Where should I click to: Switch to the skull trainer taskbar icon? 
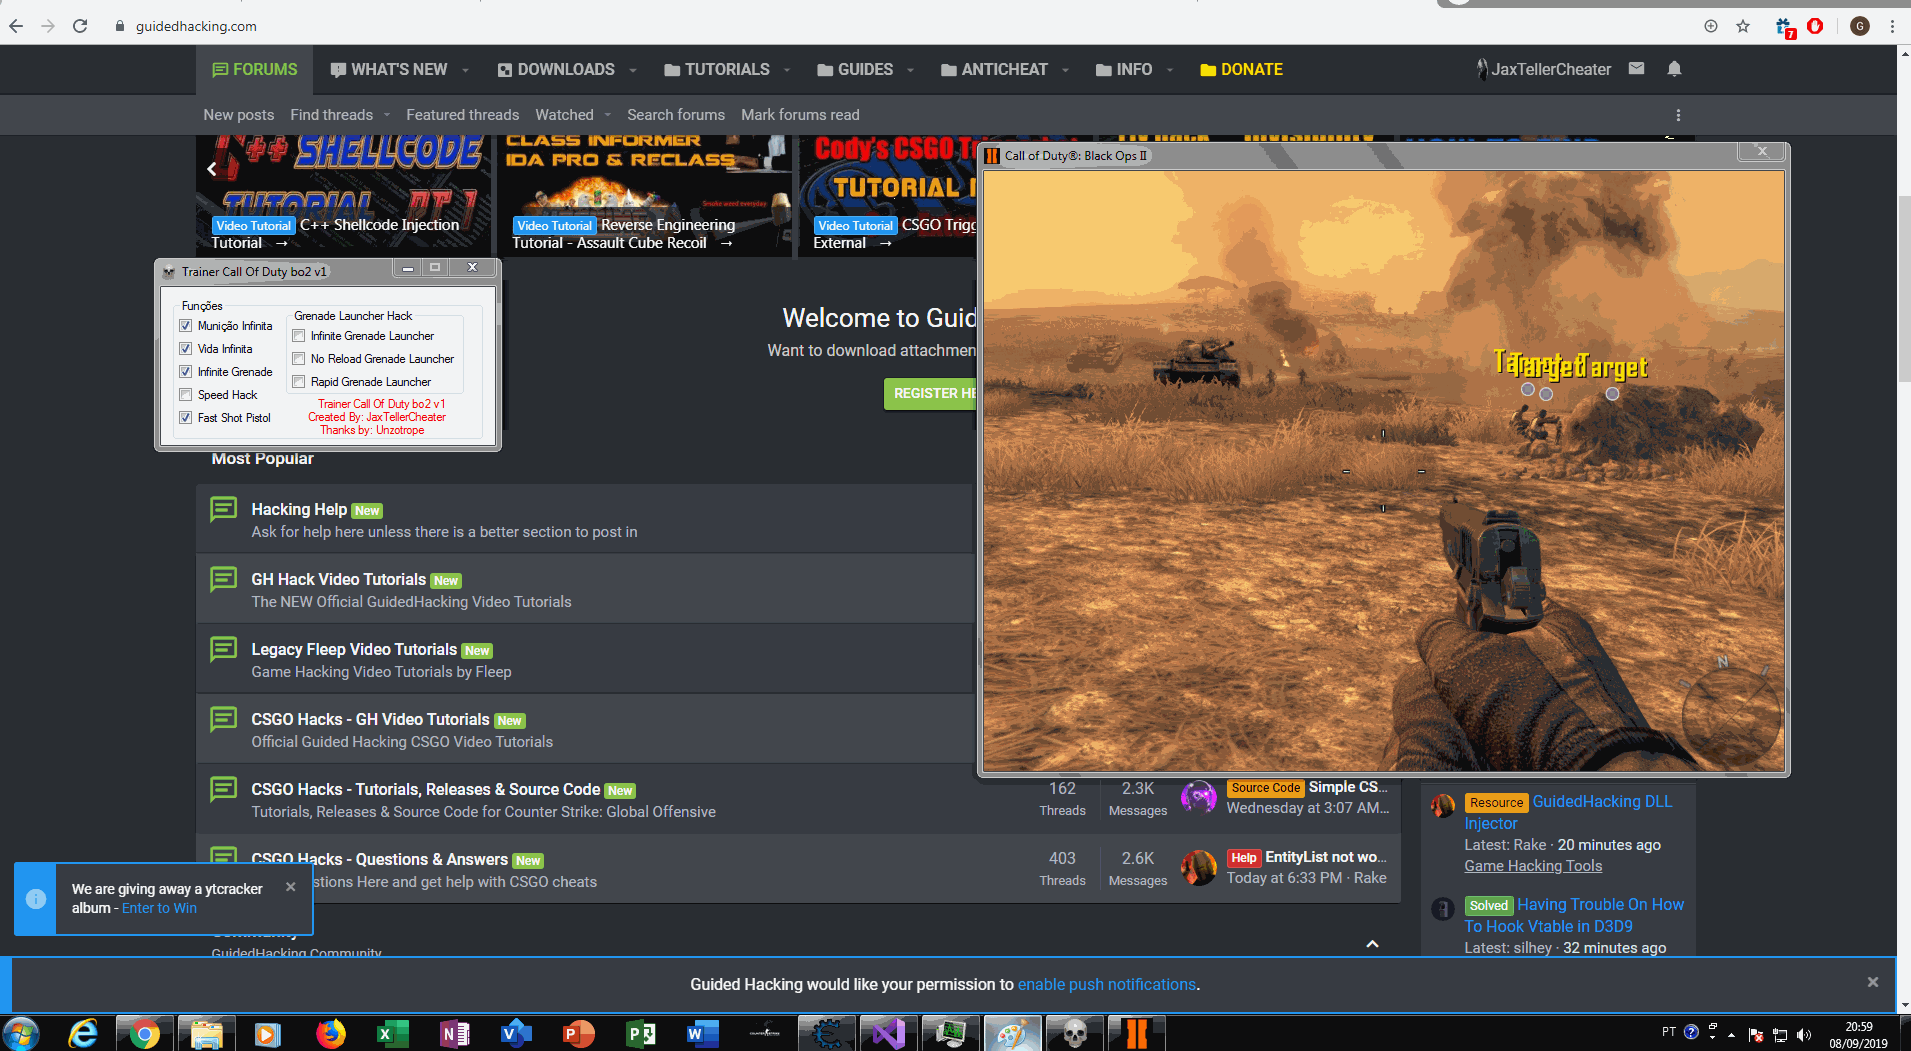[x=1074, y=1033]
